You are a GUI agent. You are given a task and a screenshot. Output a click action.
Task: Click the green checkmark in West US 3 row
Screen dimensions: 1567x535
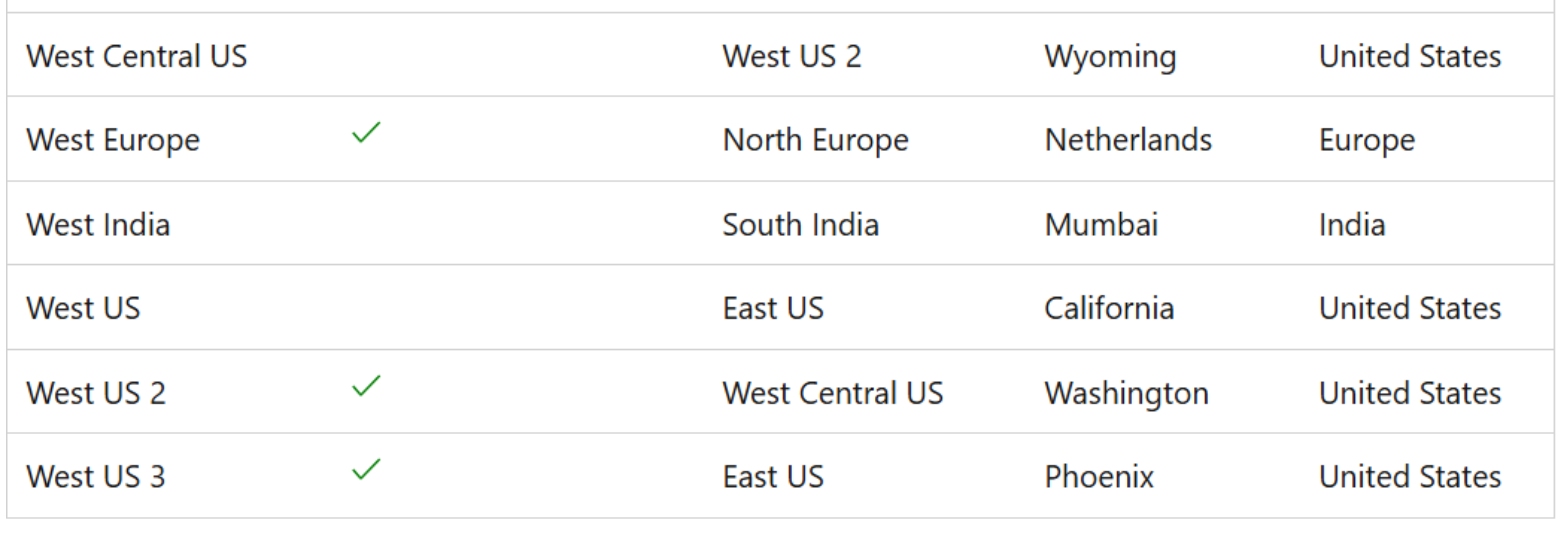point(366,469)
